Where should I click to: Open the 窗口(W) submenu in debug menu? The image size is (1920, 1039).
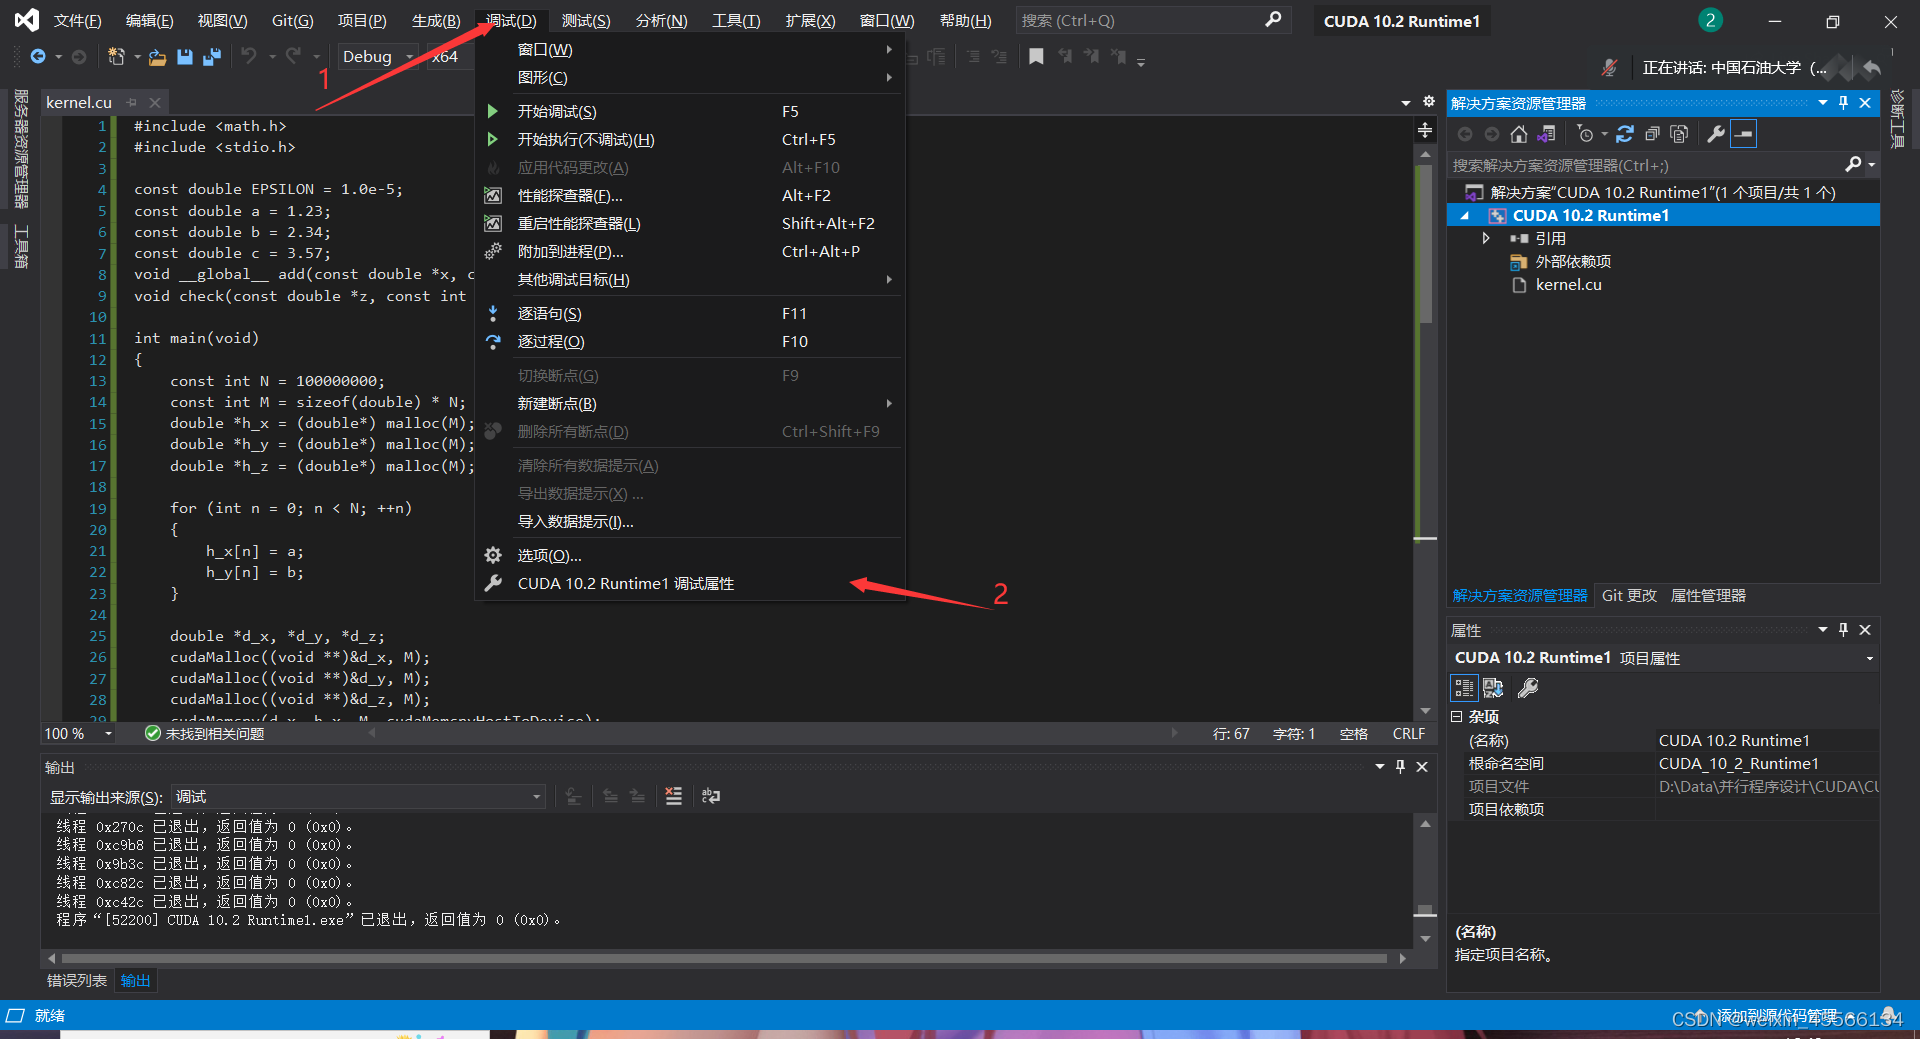point(690,50)
